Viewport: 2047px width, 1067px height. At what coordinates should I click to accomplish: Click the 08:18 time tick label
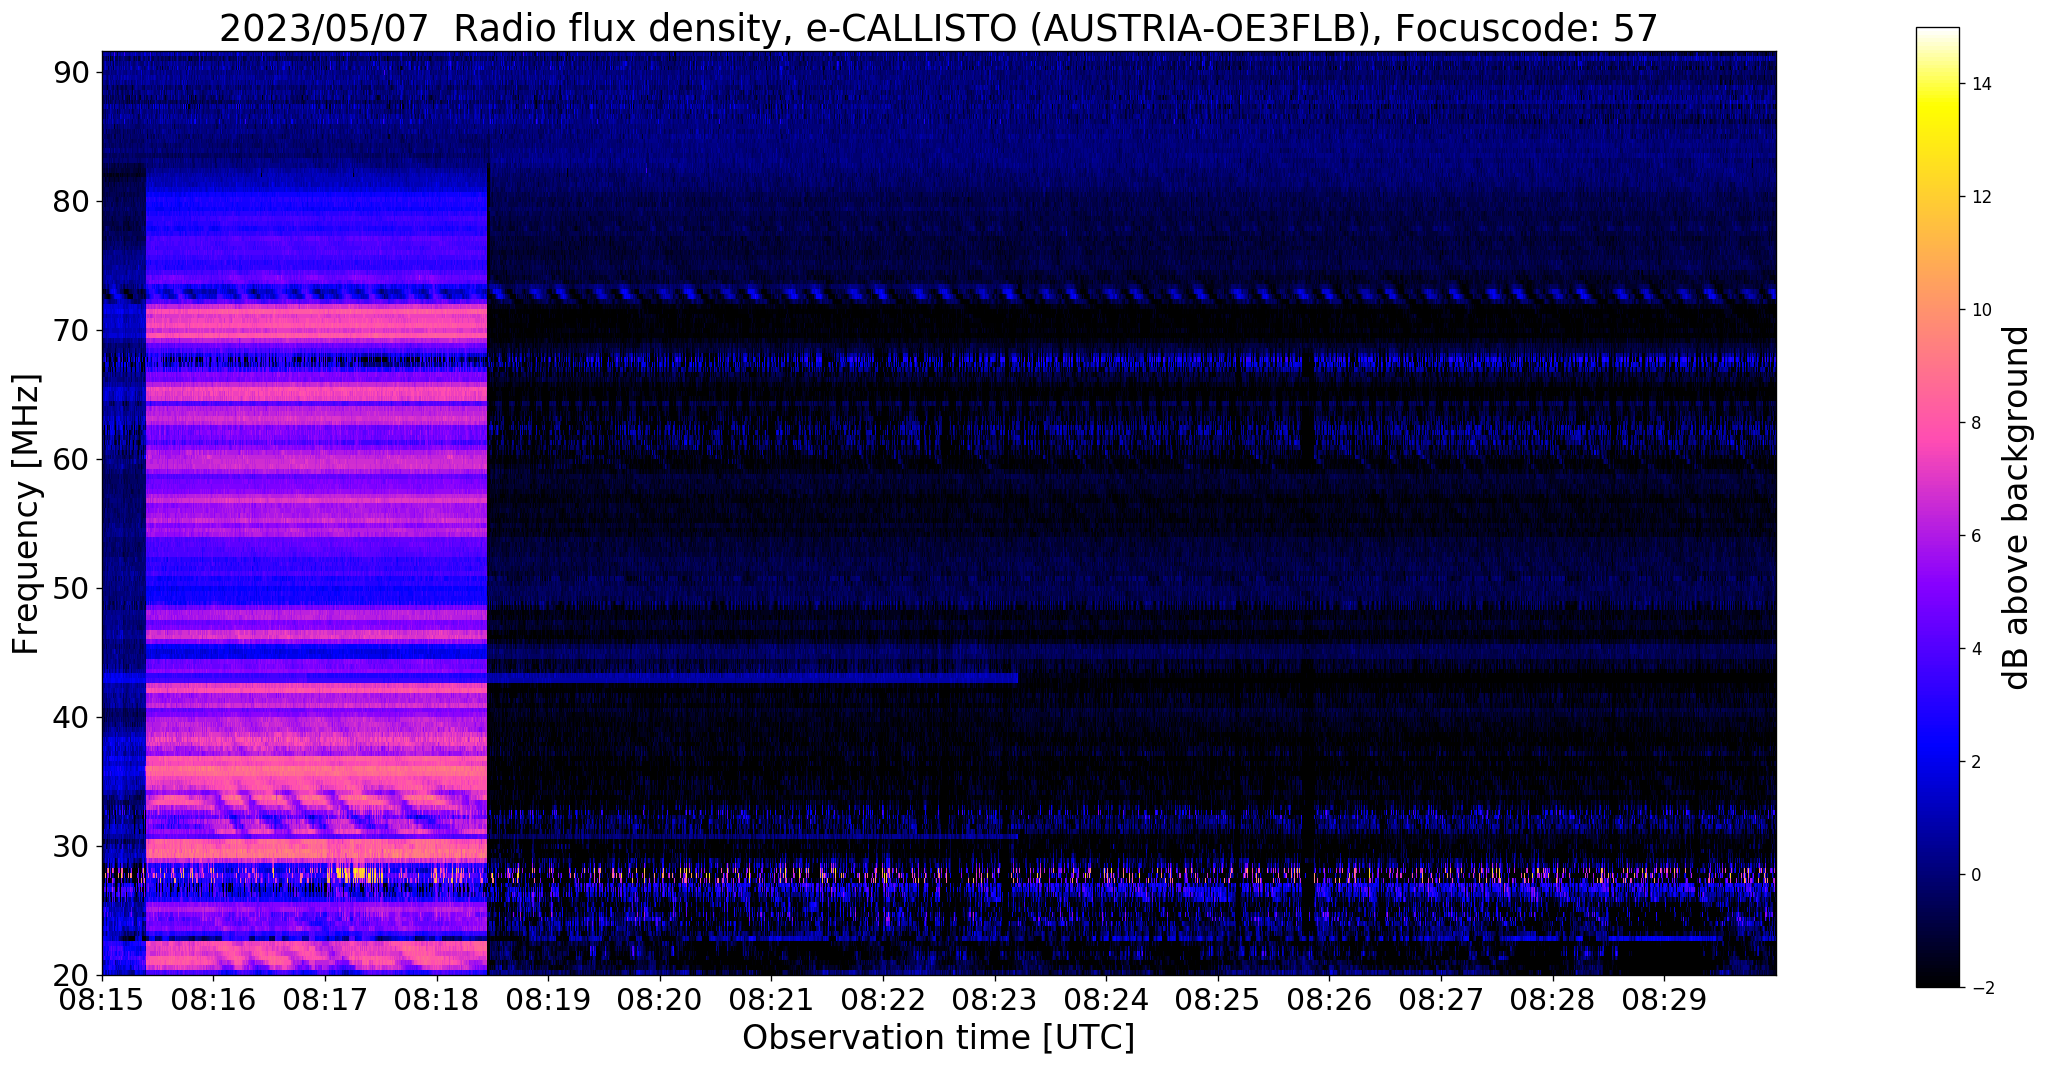436,999
